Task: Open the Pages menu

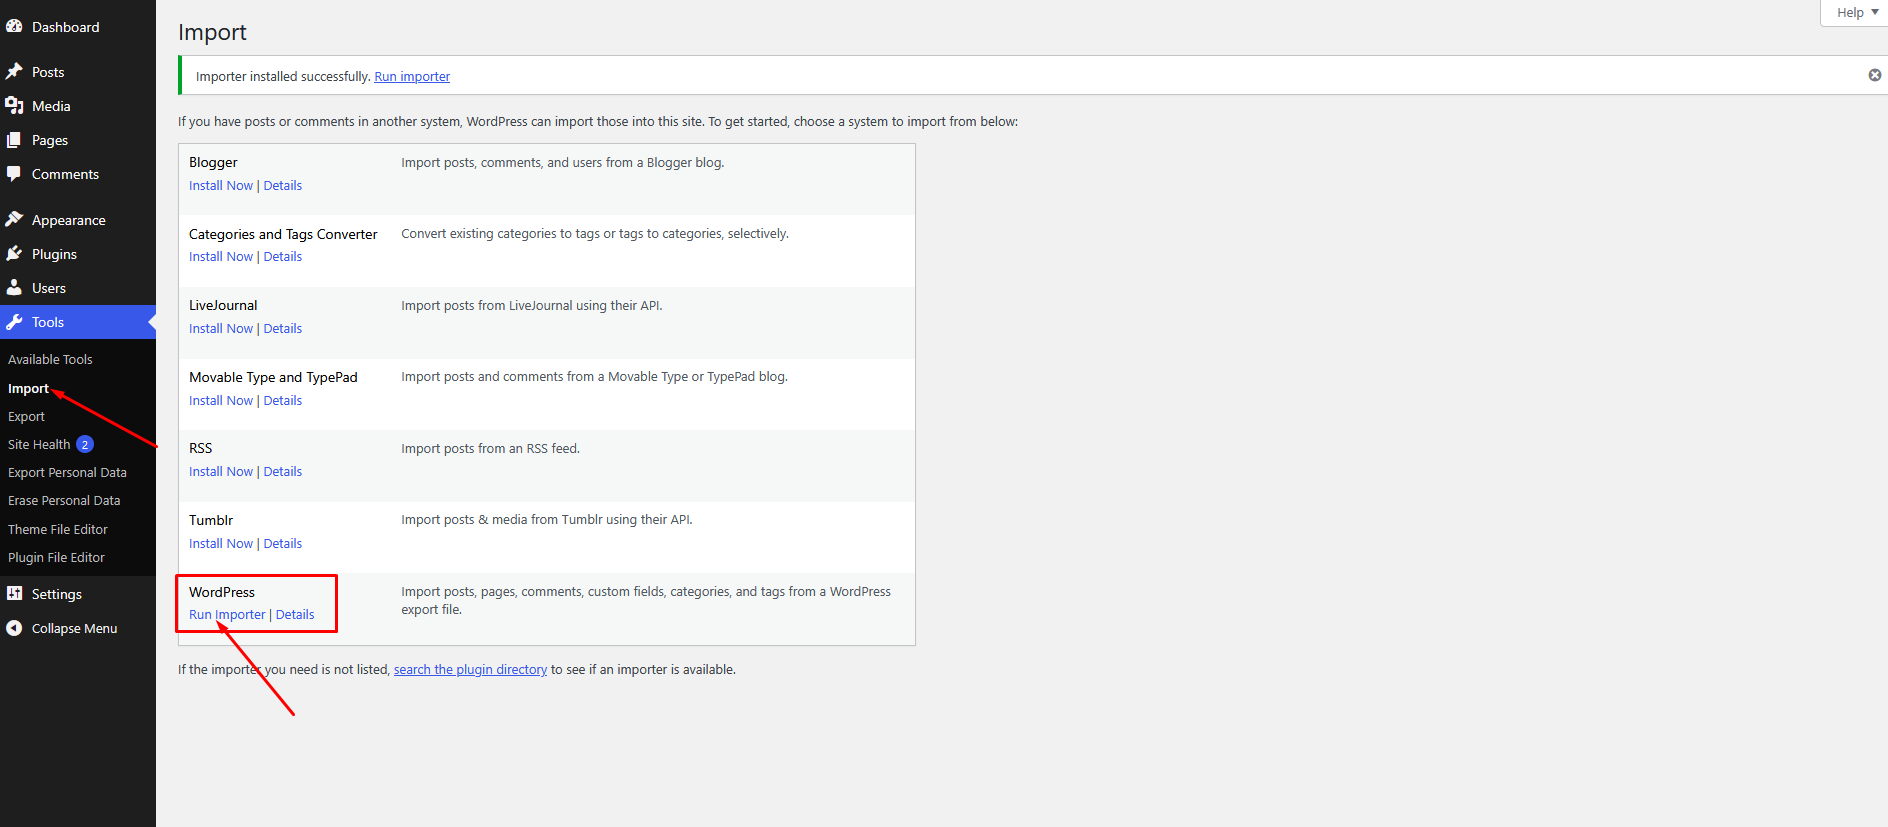Action: (x=50, y=140)
